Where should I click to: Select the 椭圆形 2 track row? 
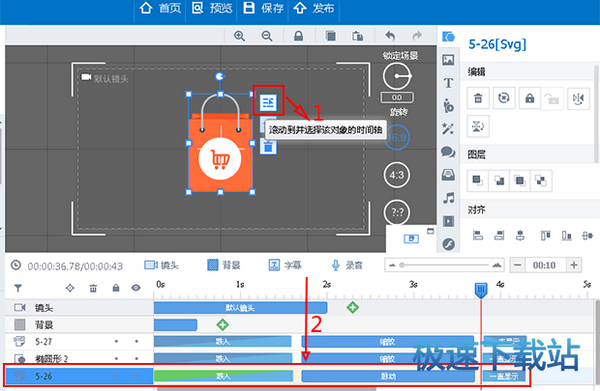pos(79,358)
